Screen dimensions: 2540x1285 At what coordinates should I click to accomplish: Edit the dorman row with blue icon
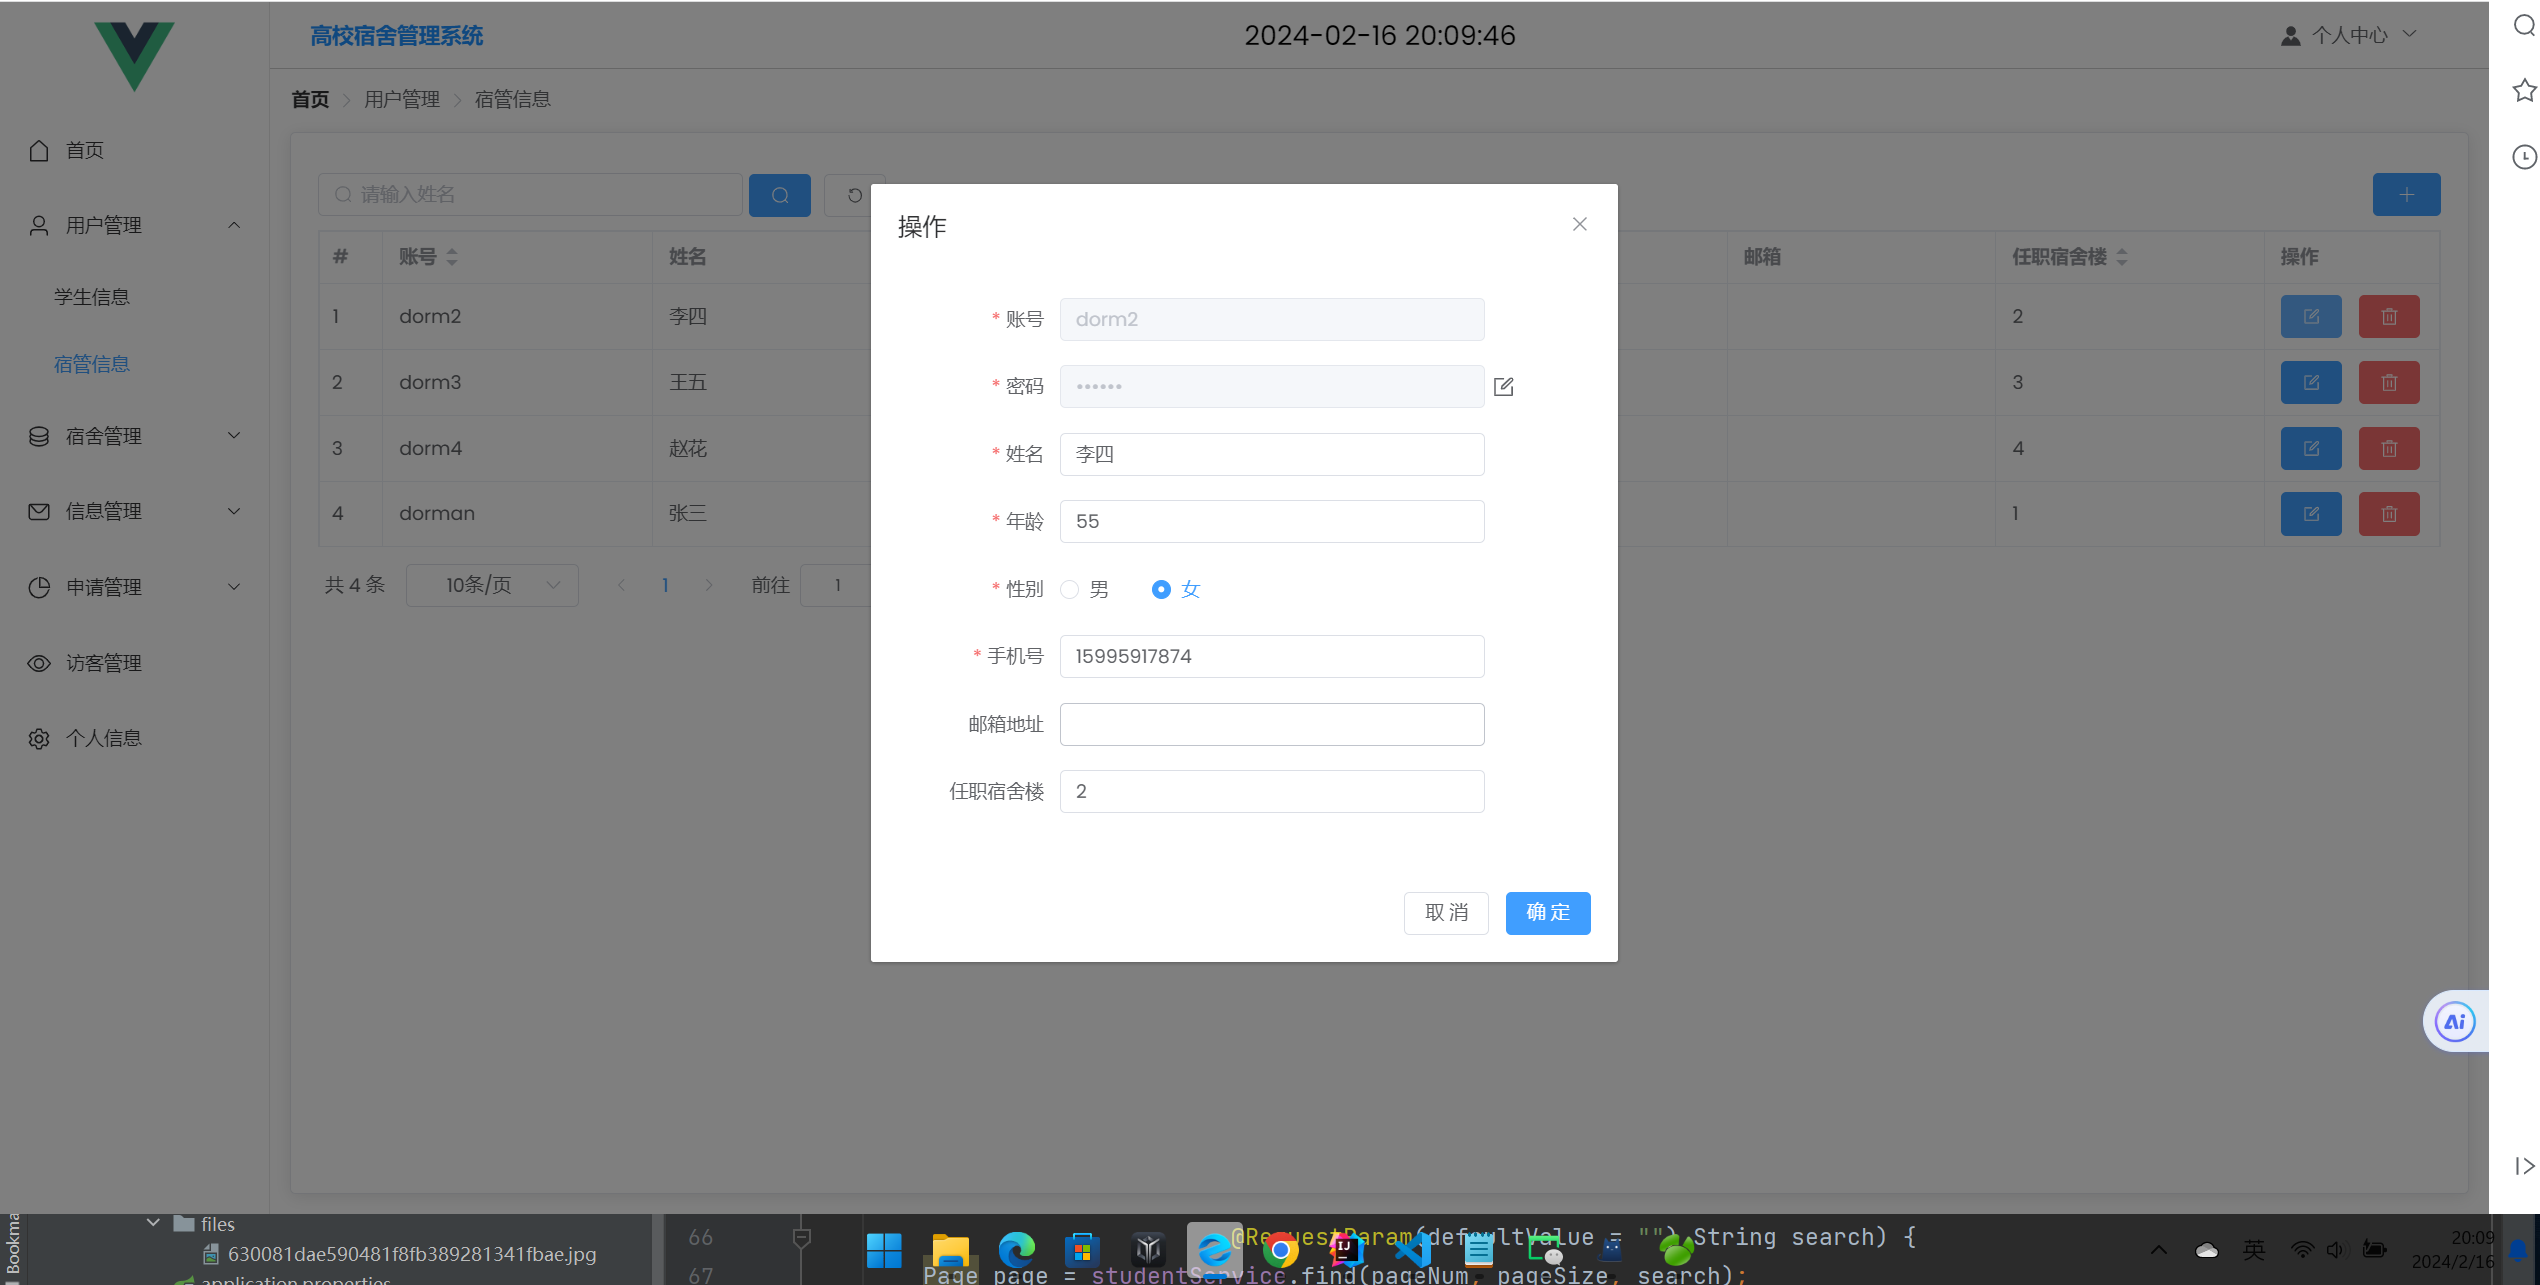point(2311,513)
